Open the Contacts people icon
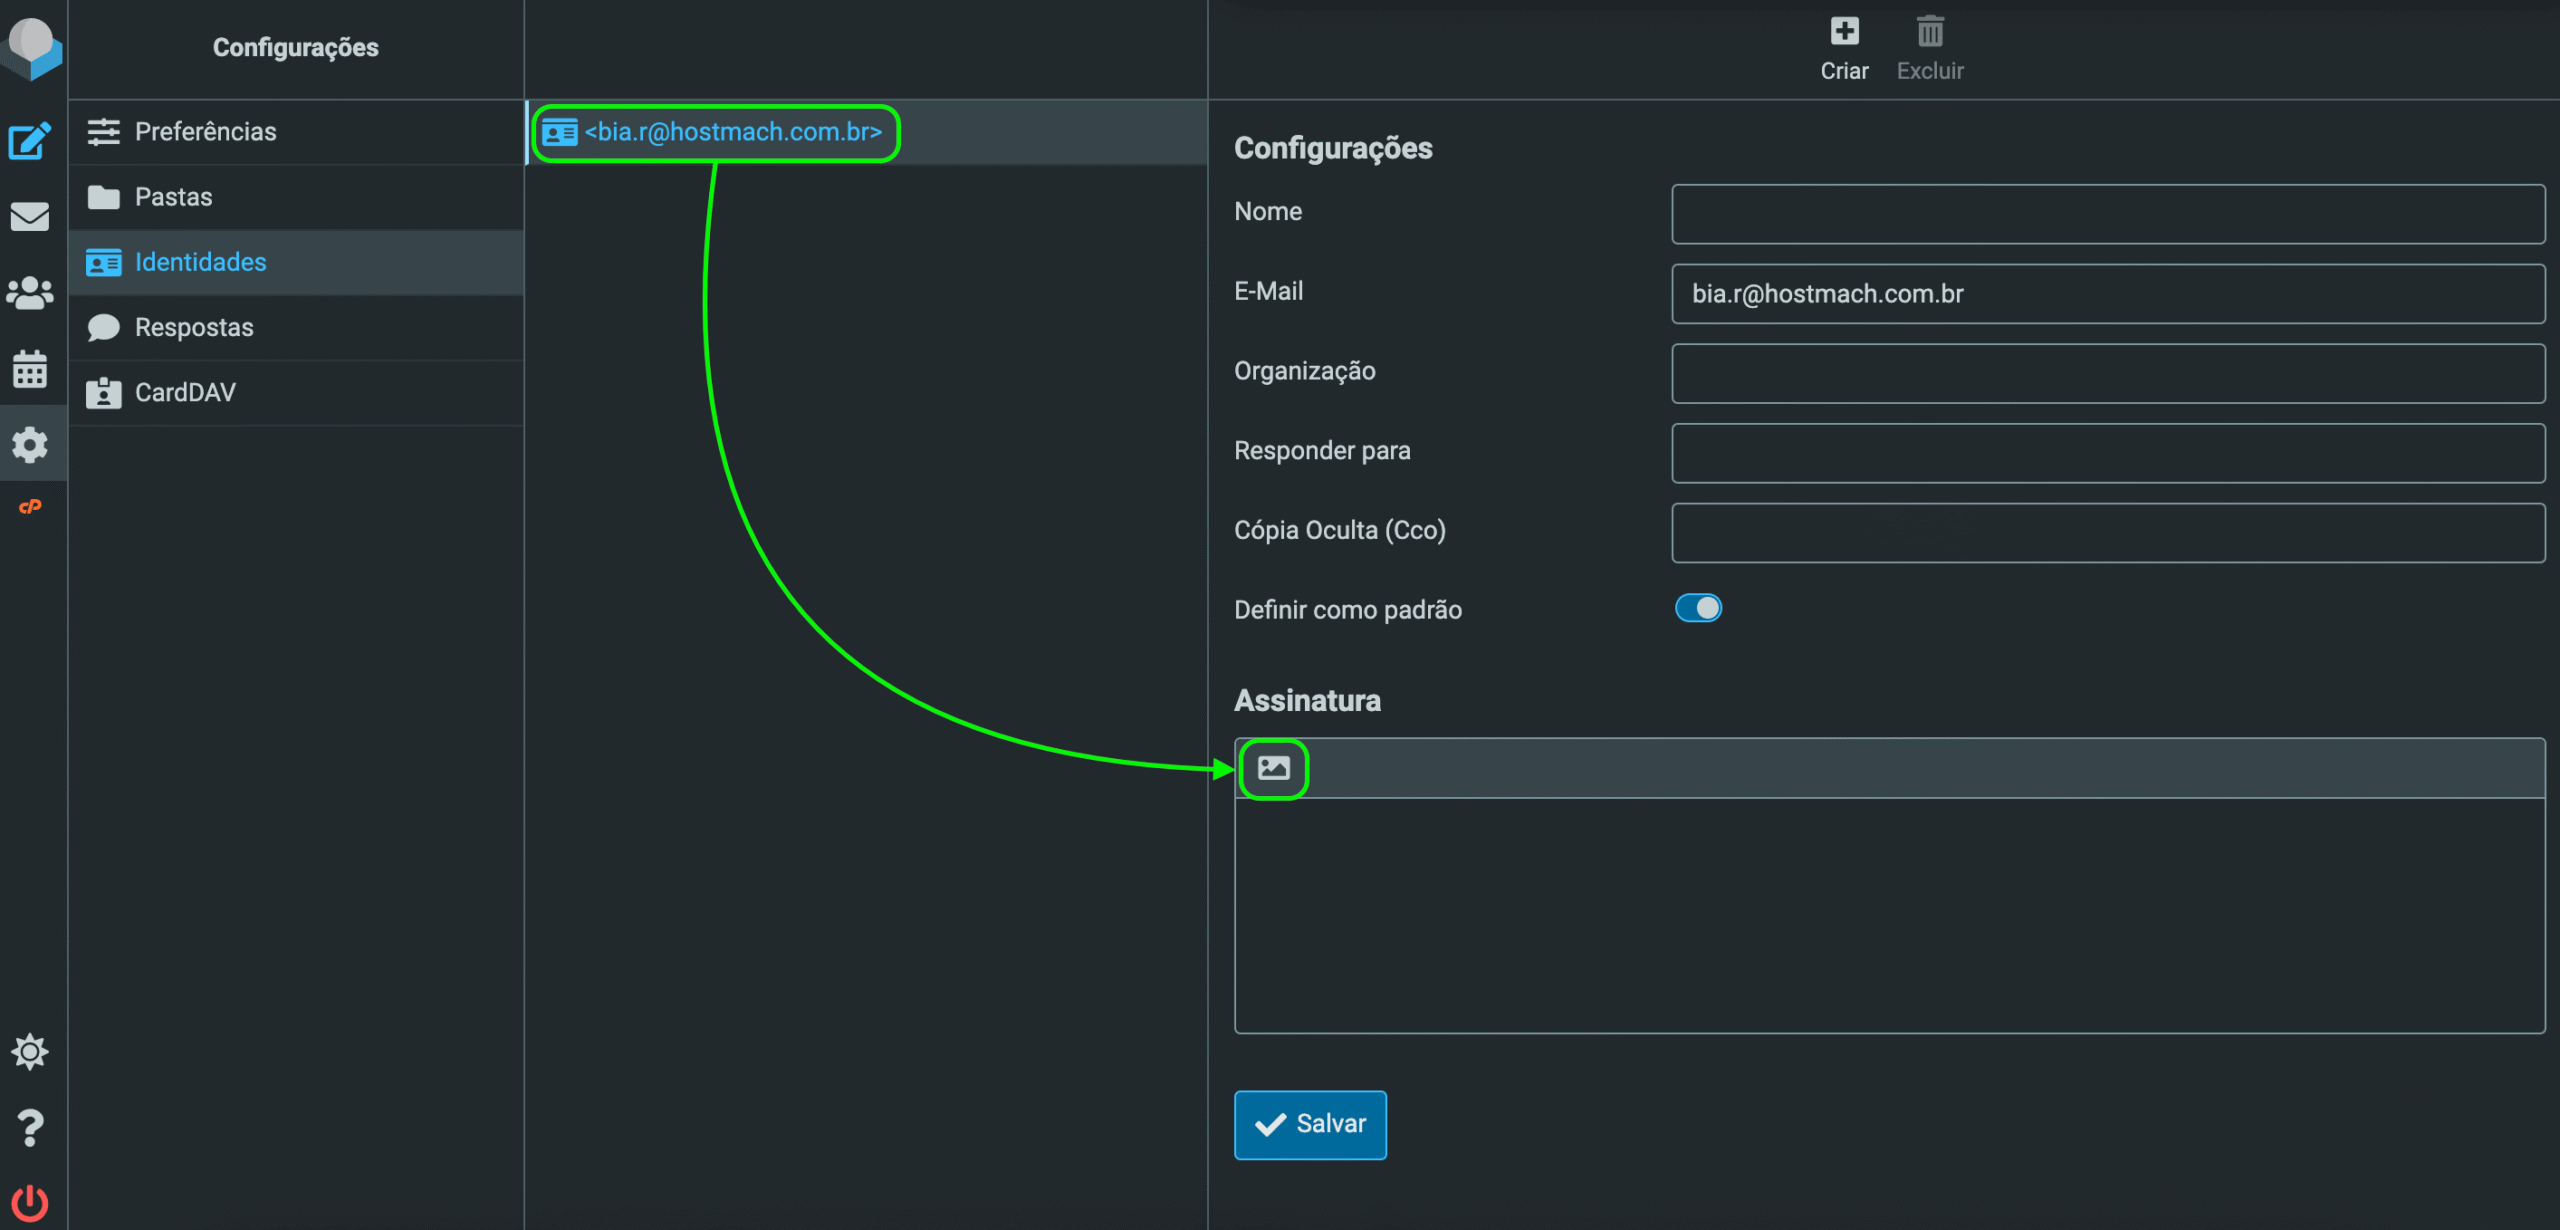 [30, 293]
